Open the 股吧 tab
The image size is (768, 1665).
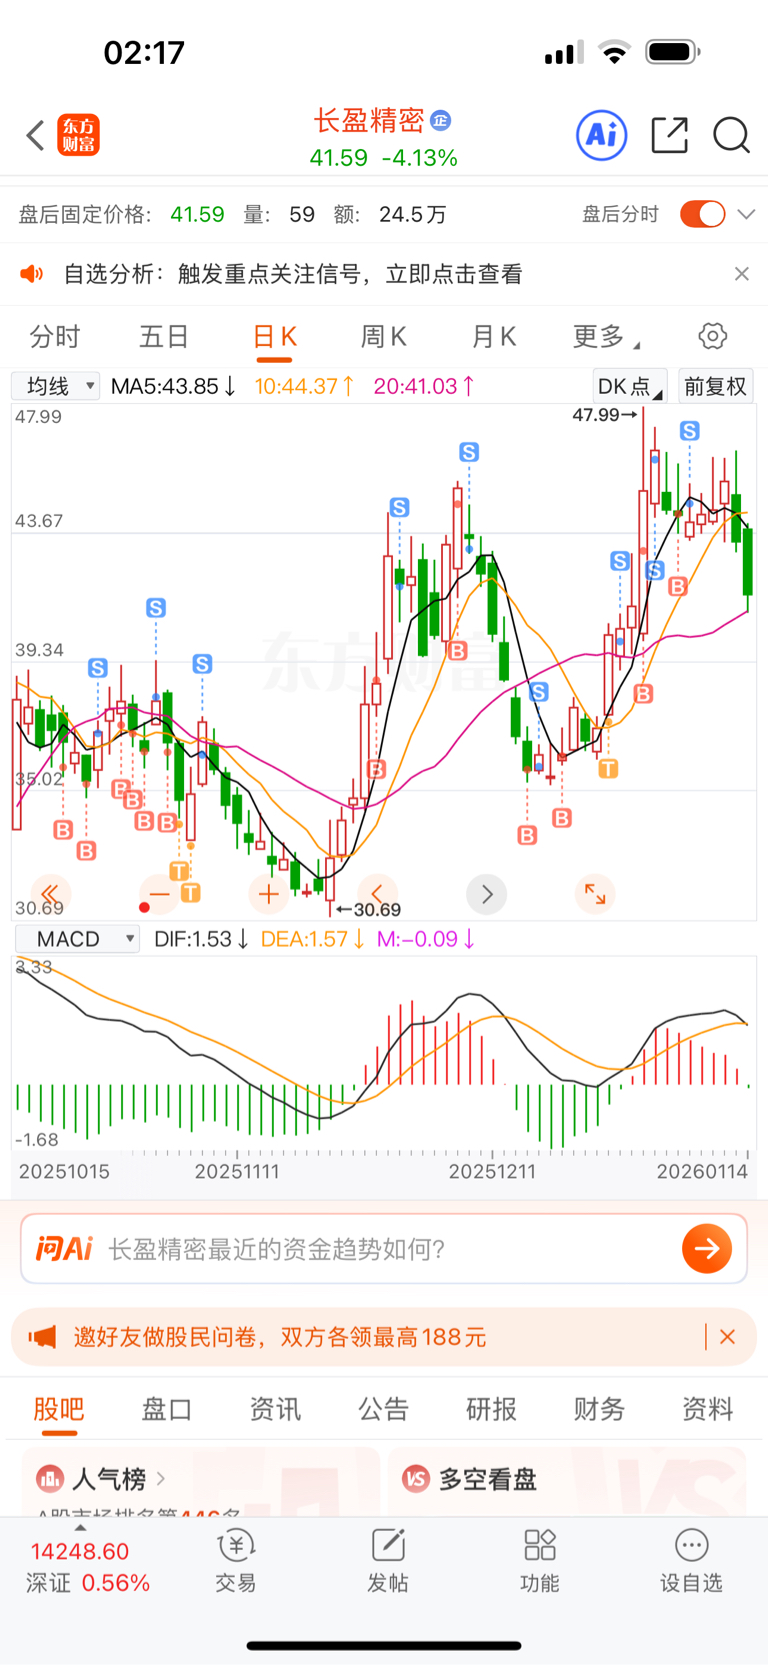point(59,1409)
